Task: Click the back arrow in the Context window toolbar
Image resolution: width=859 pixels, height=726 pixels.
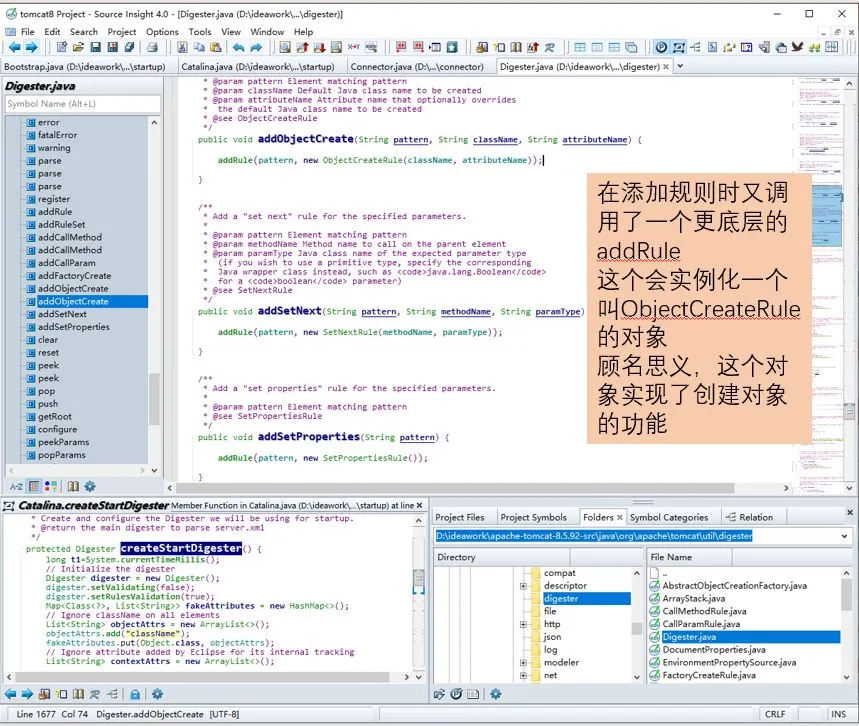Action: (10, 694)
